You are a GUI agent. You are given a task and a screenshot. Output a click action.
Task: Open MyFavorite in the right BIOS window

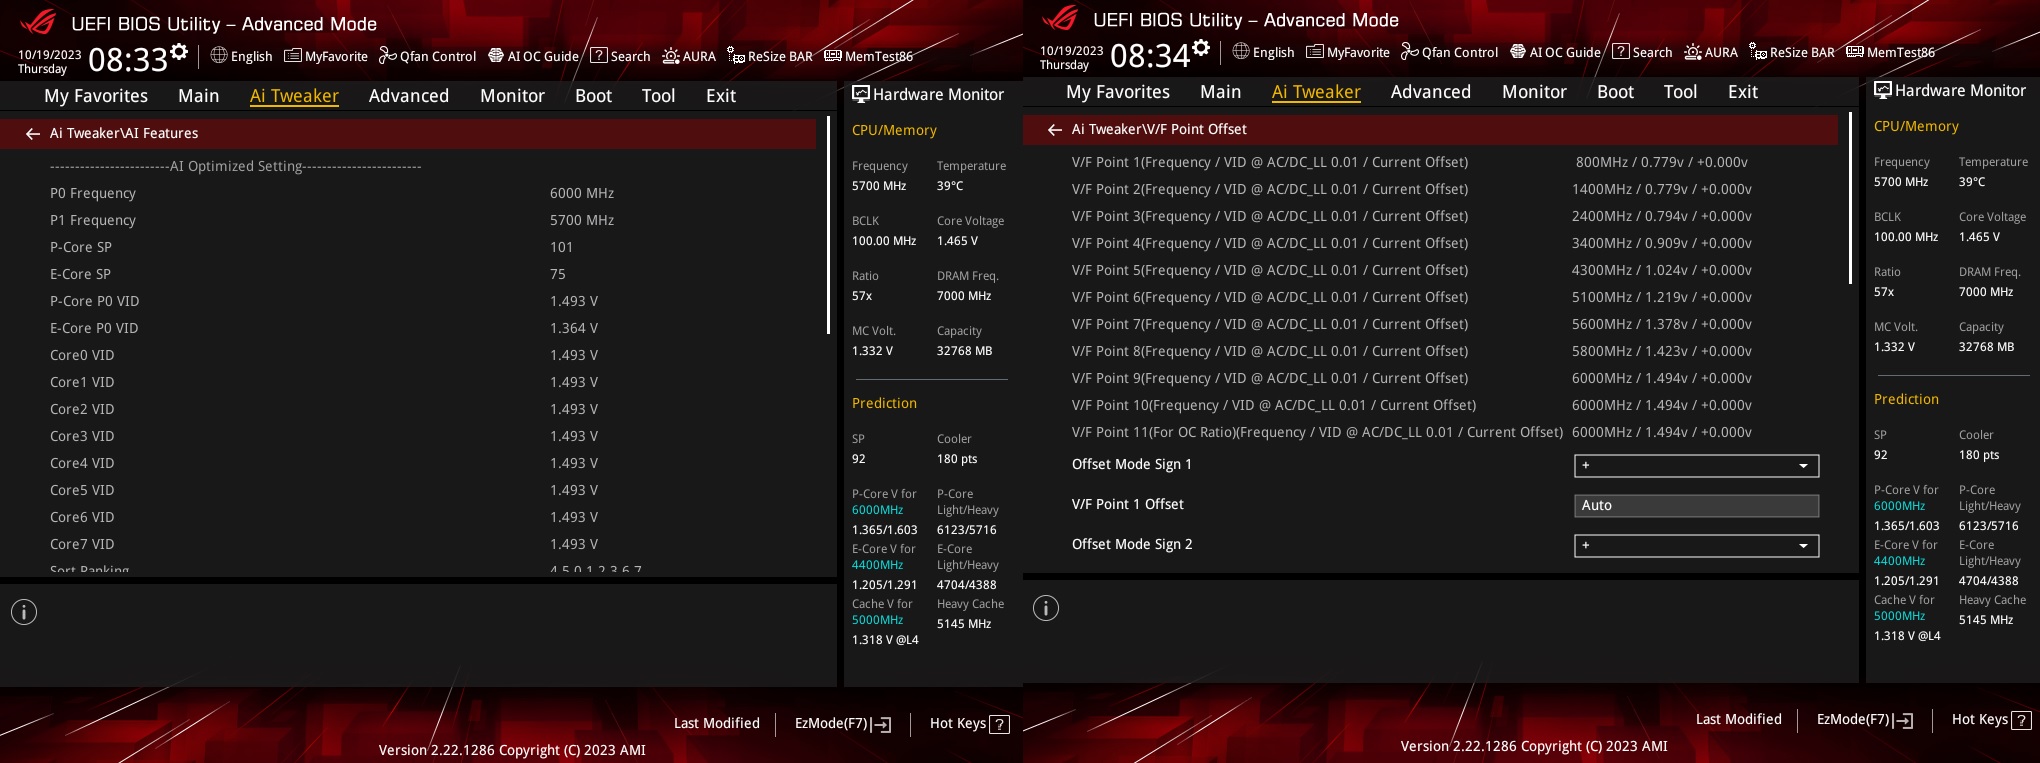tap(1348, 52)
